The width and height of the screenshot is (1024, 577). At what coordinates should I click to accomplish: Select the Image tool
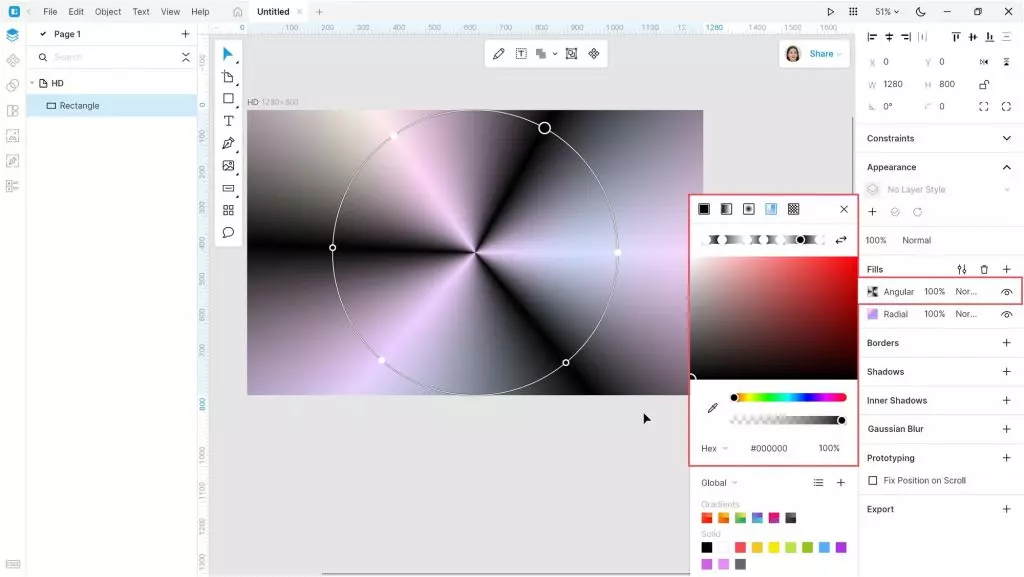[x=228, y=166]
